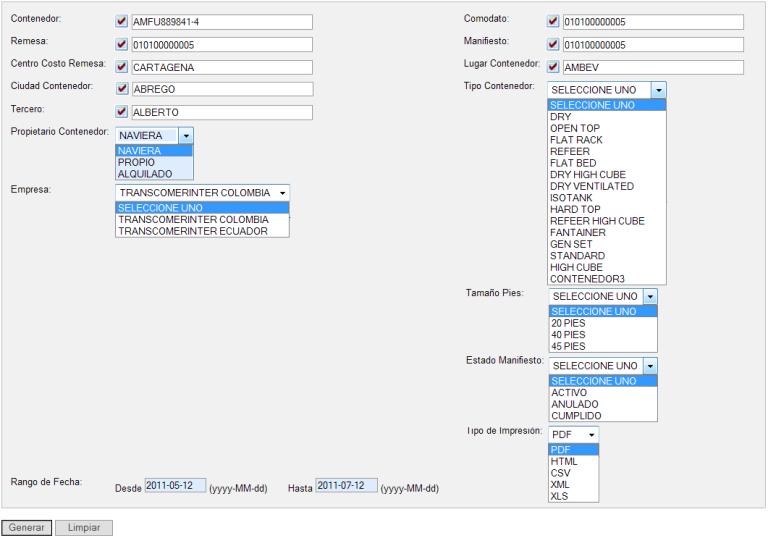Toggle the Comodato checkbox
The width and height of the screenshot is (768, 538).
click(553, 21)
